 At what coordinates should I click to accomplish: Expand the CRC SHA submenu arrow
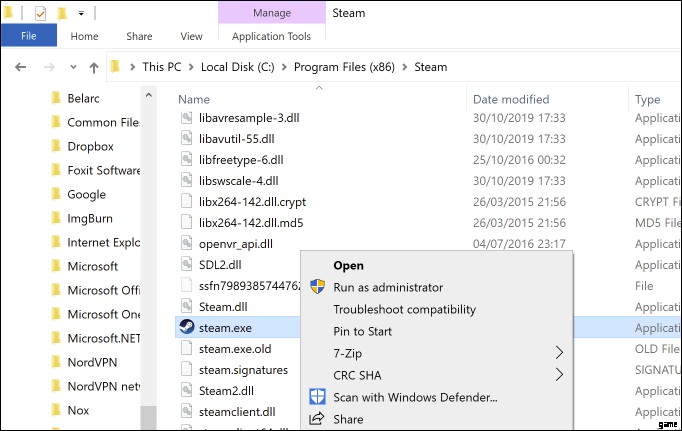click(x=559, y=375)
